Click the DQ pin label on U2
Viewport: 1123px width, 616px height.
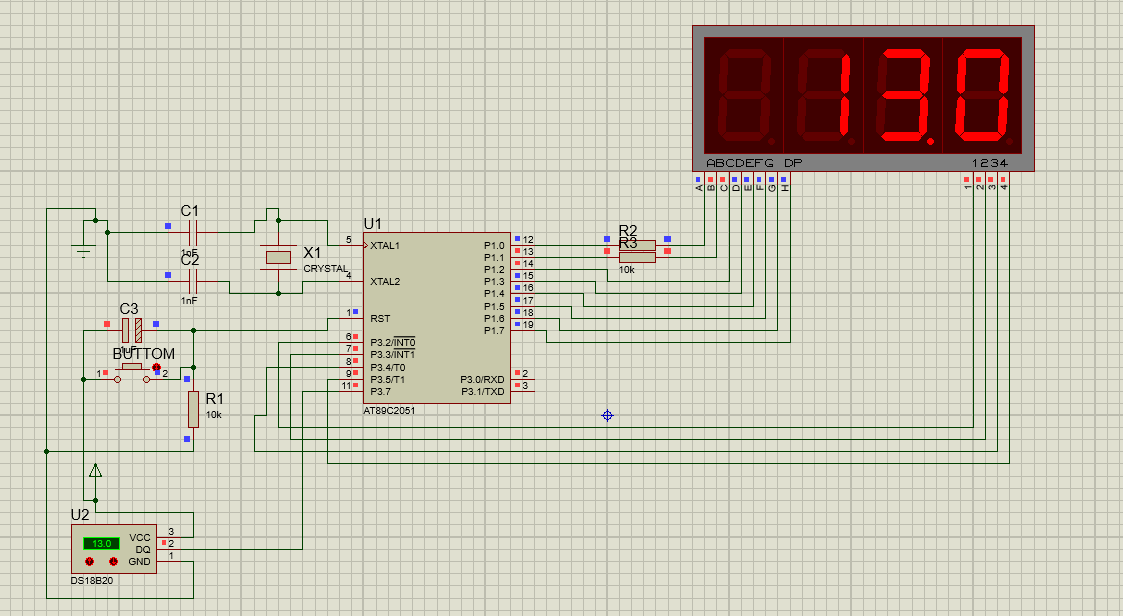pos(143,549)
